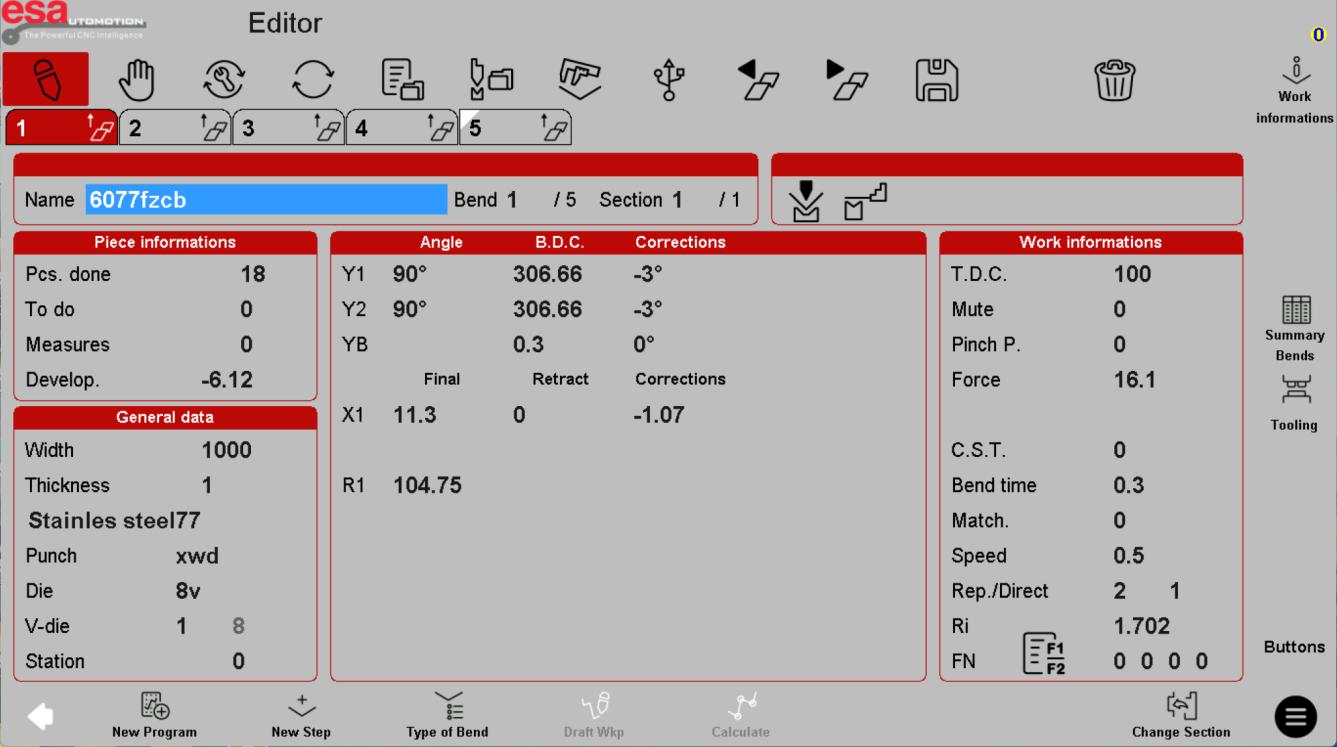This screenshot has width=1337, height=747.
Task: Open Tooling side button
Action: [x=1295, y=404]
